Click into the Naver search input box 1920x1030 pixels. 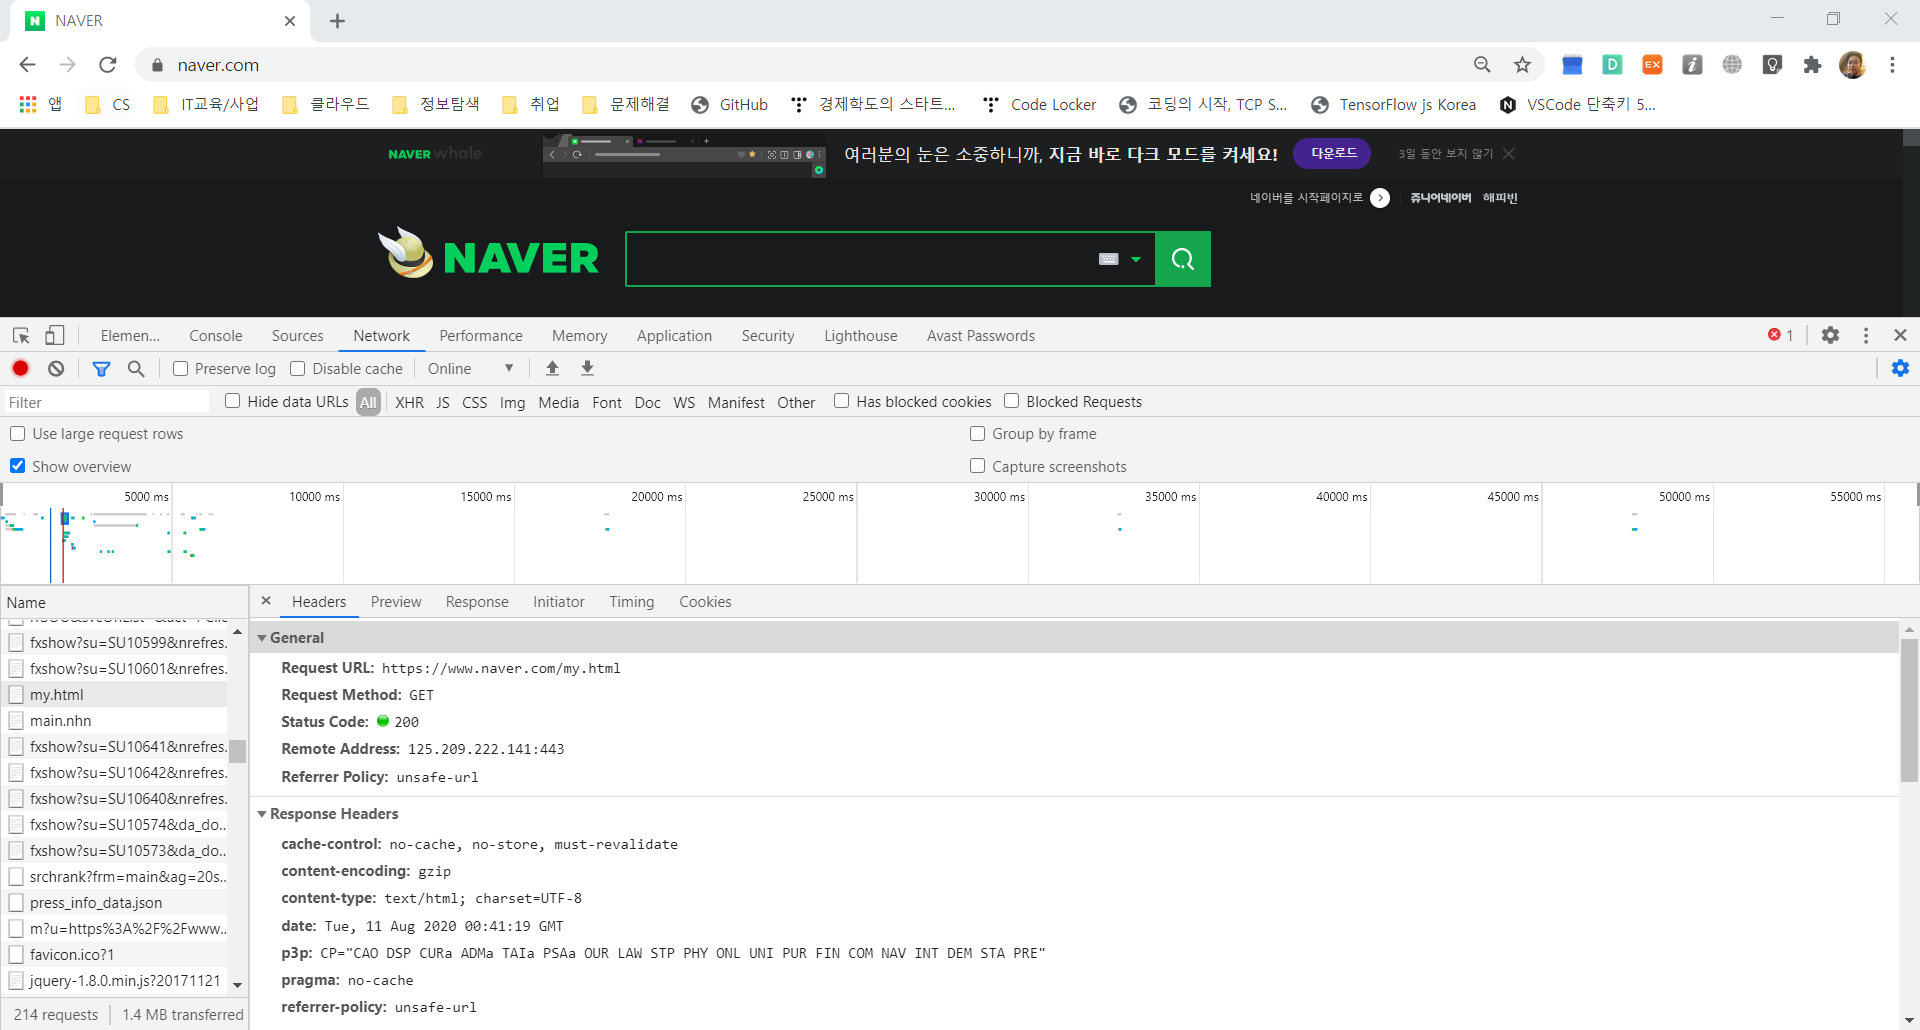coord(860,259)
